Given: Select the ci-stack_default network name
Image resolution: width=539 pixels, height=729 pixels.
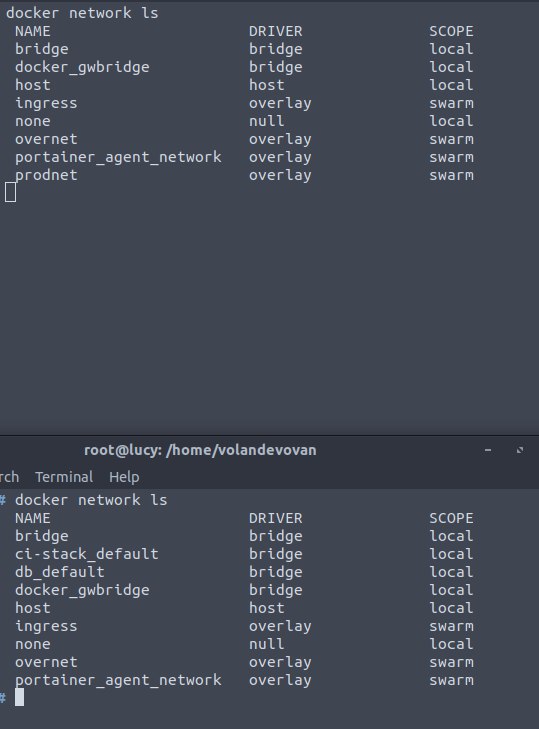Looking at the screenshot, I should point(87,554).
